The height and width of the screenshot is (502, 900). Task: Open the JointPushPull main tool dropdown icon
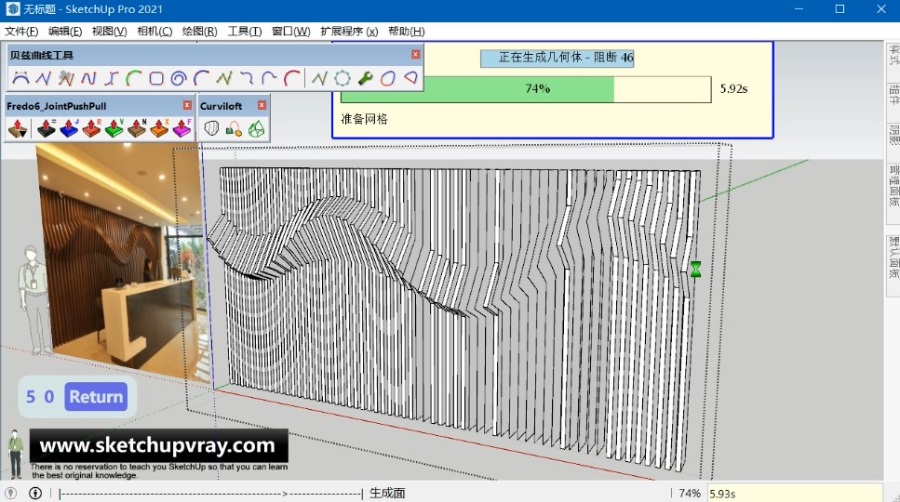[18, 129]
